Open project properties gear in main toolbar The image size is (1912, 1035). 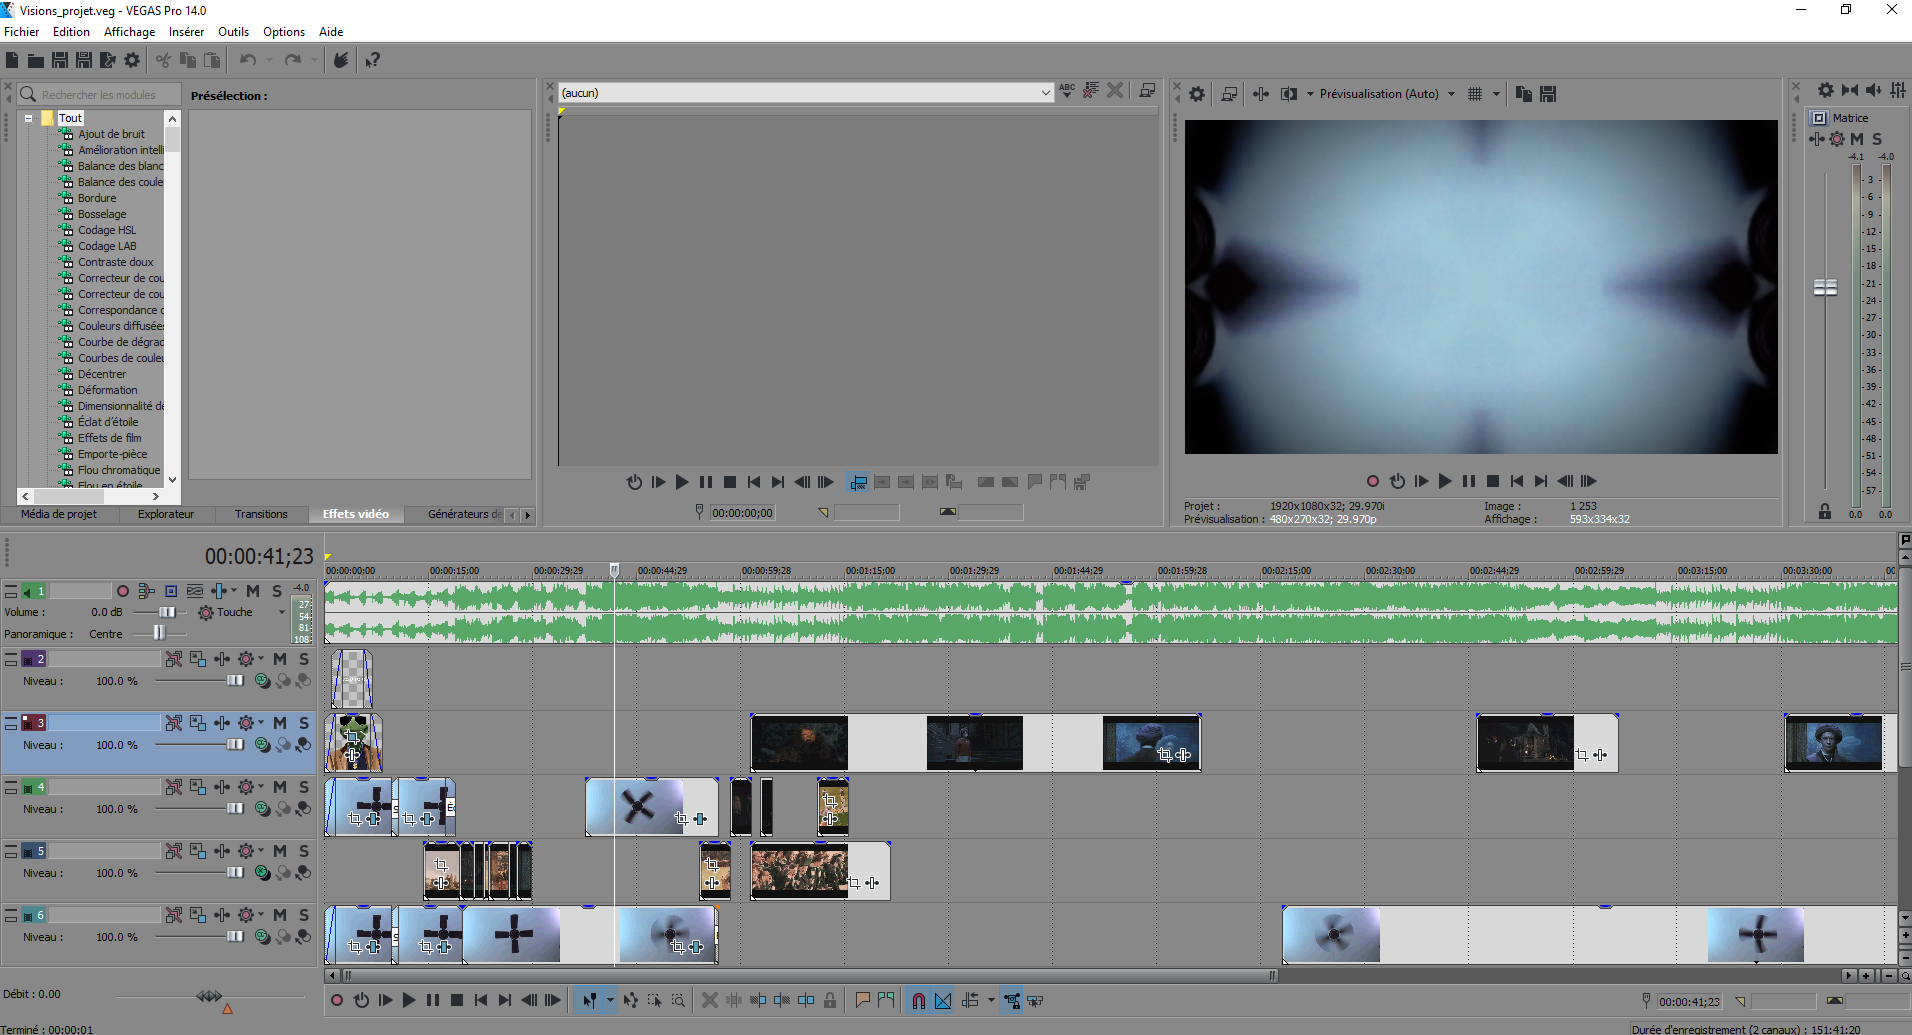132,60
